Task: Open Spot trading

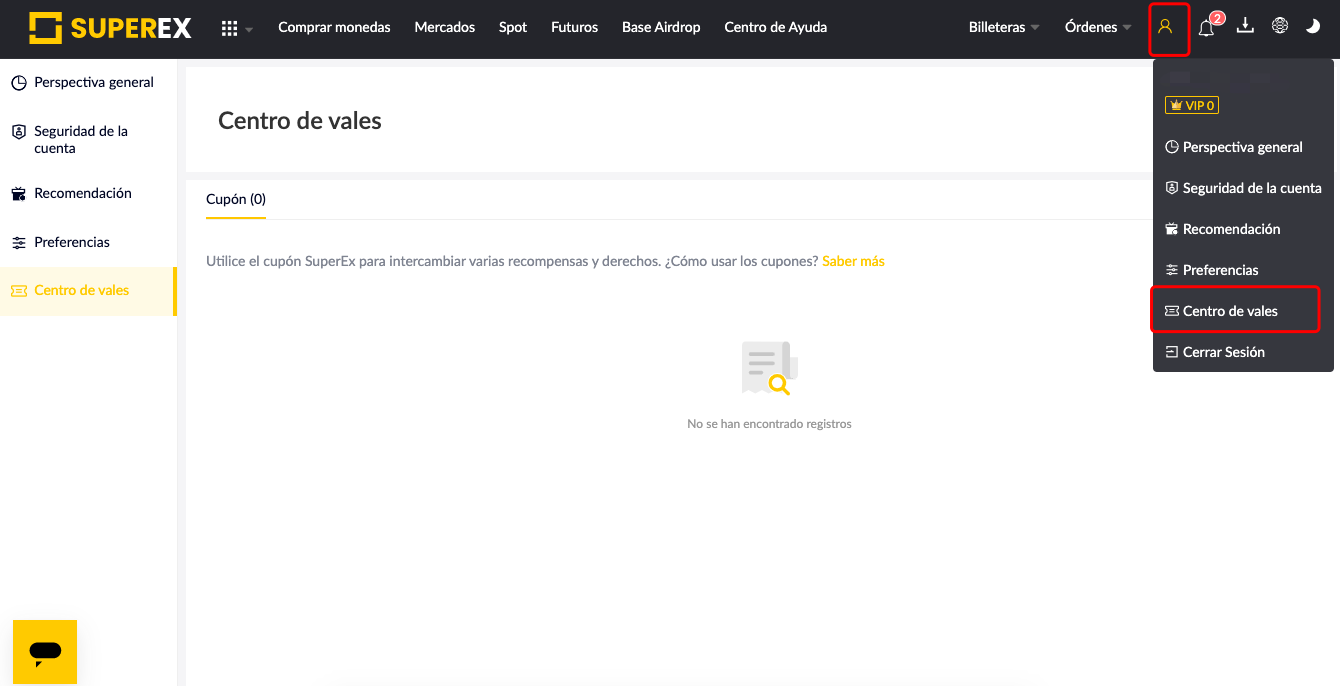Action: 513,27
